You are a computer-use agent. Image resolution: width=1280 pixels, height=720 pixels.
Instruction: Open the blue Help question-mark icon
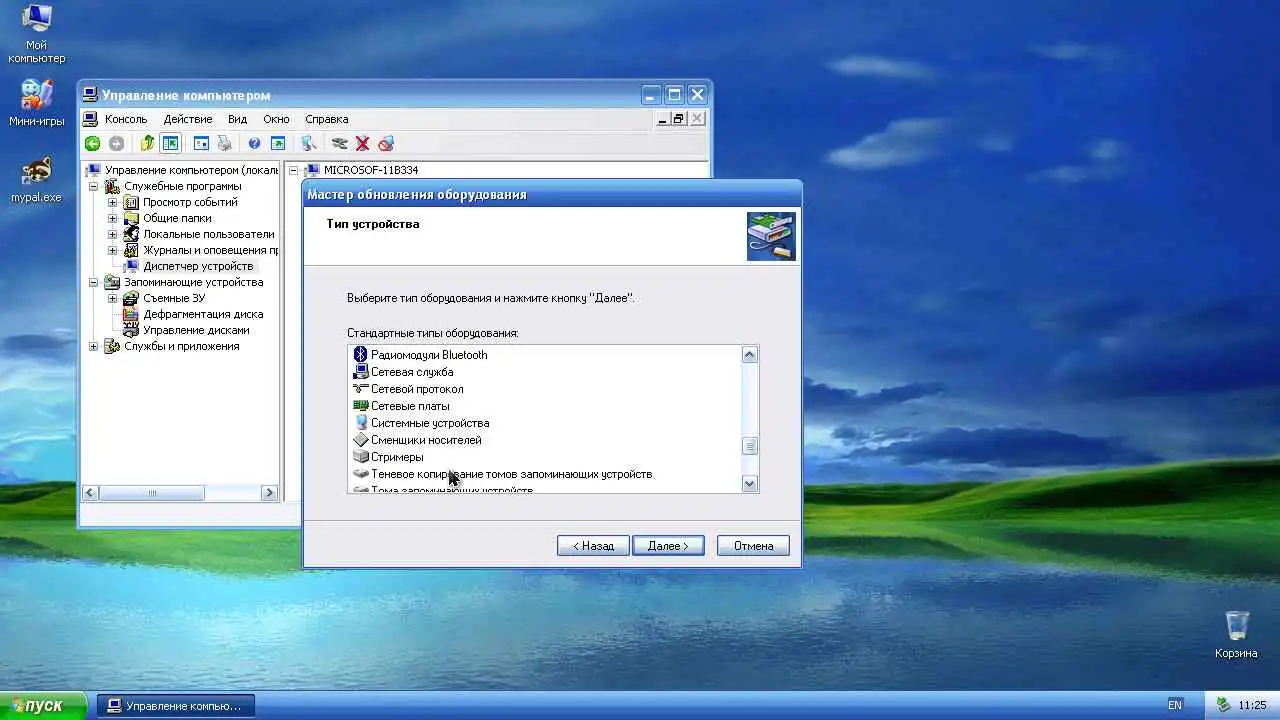254,144
